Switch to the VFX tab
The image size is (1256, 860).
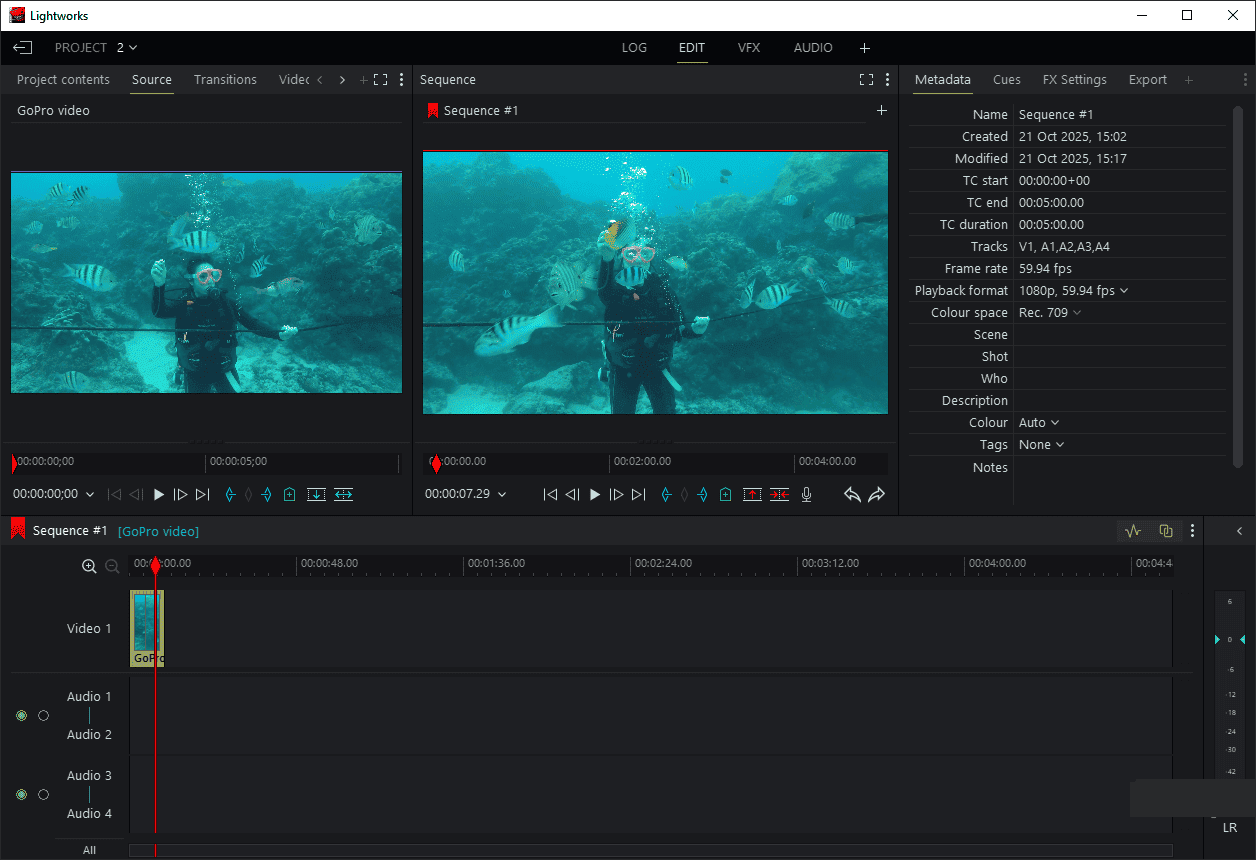point(749,47)
